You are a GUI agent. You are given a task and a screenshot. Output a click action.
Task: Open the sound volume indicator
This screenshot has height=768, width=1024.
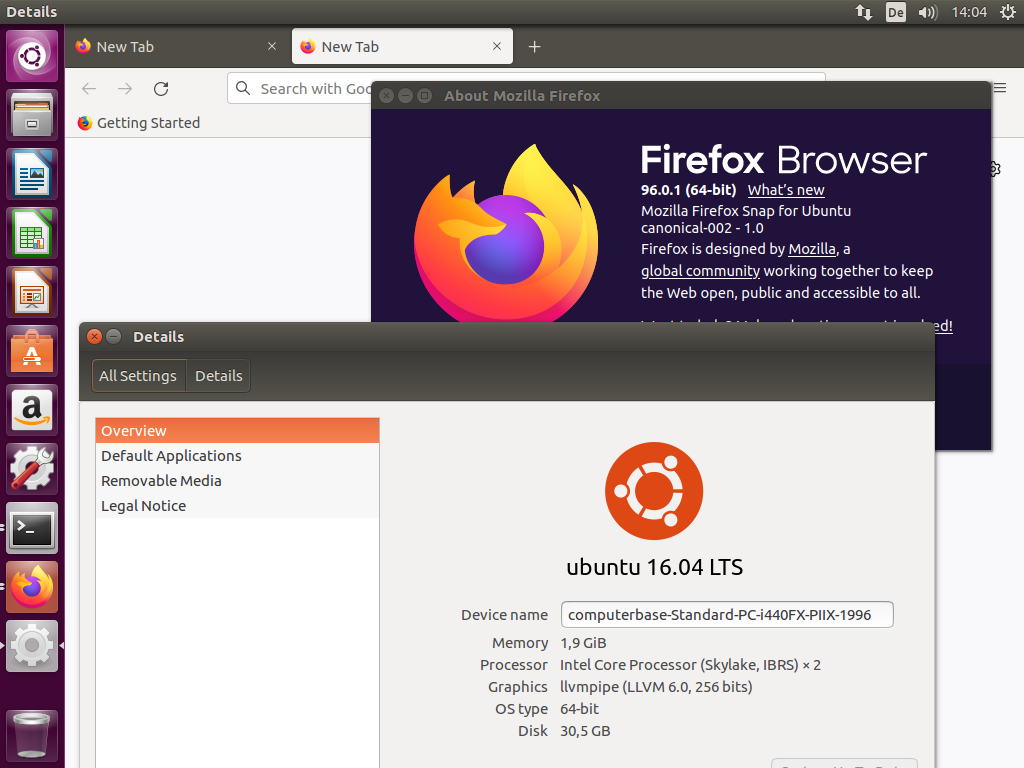click(927, 12)
